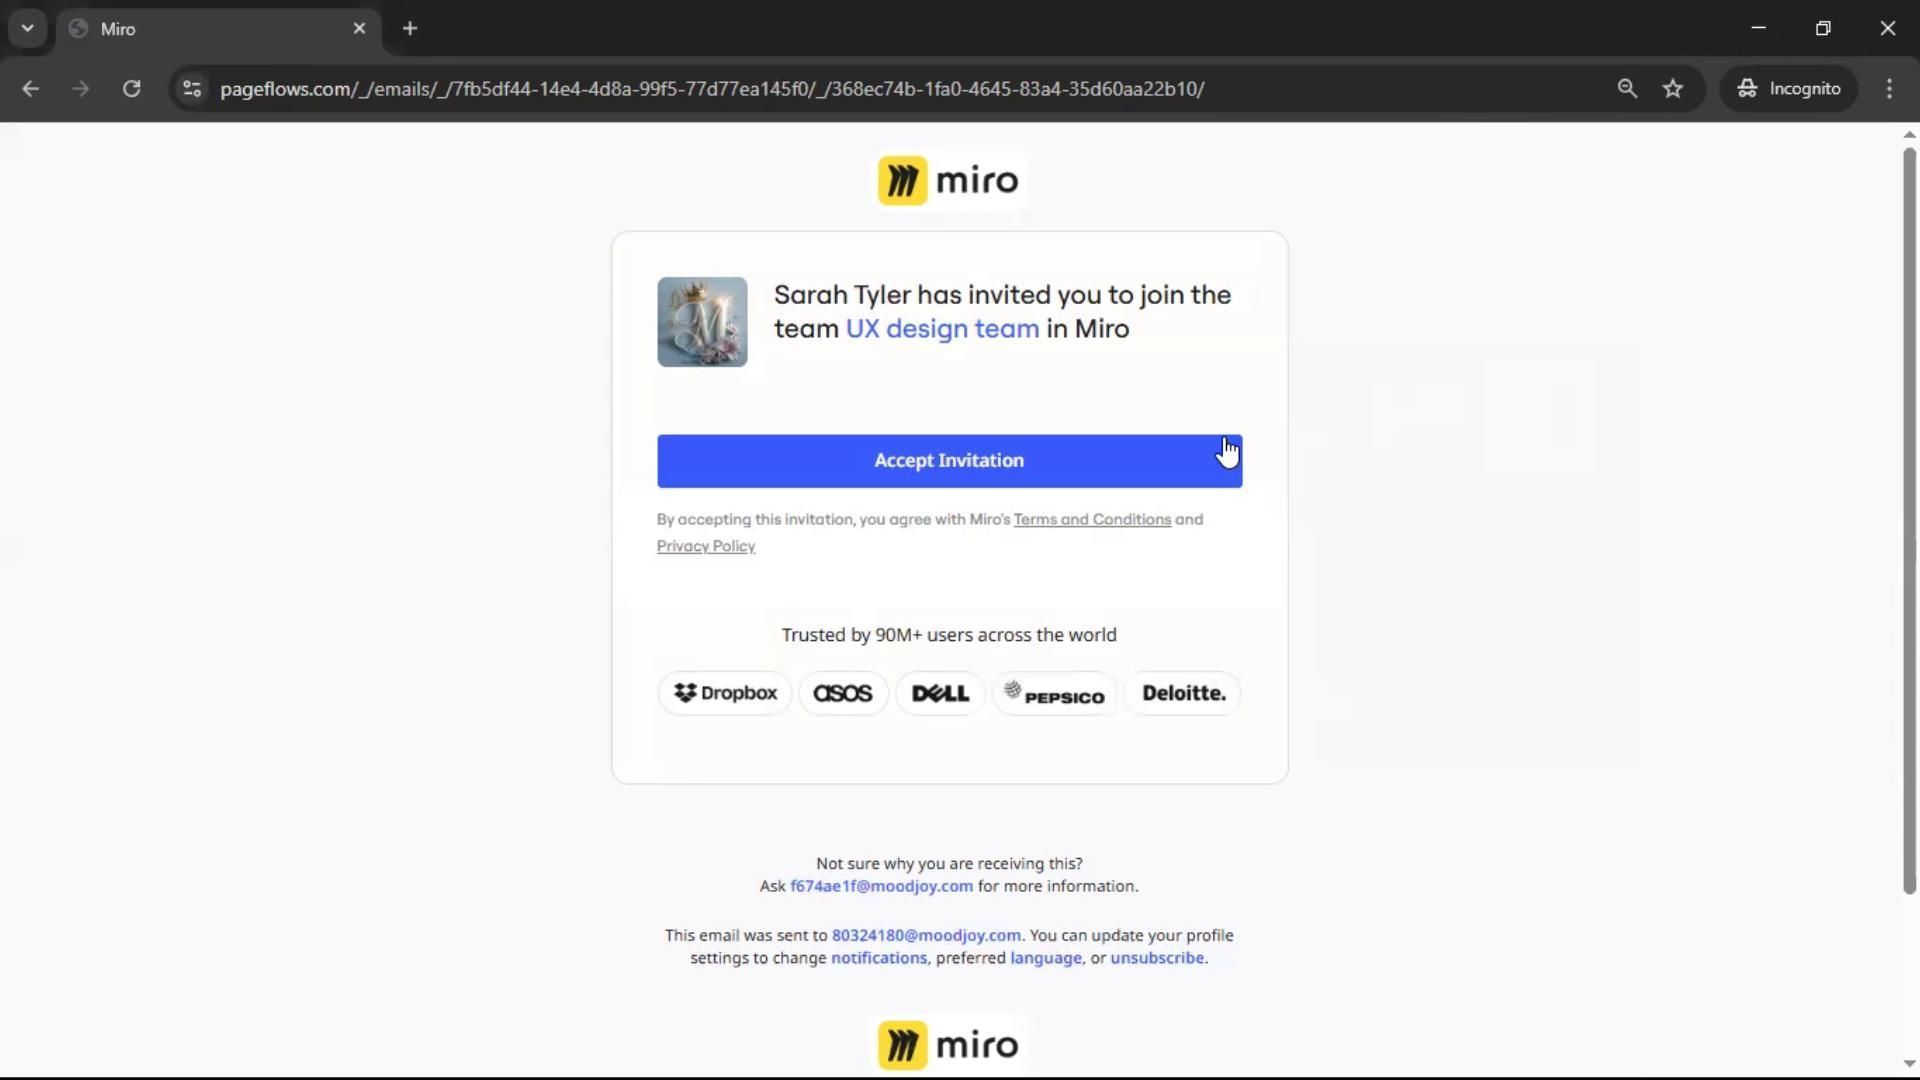
Task: Open zoom magnifier icon in address bar
Action: pyautogui.click(x=1627, y=89)
